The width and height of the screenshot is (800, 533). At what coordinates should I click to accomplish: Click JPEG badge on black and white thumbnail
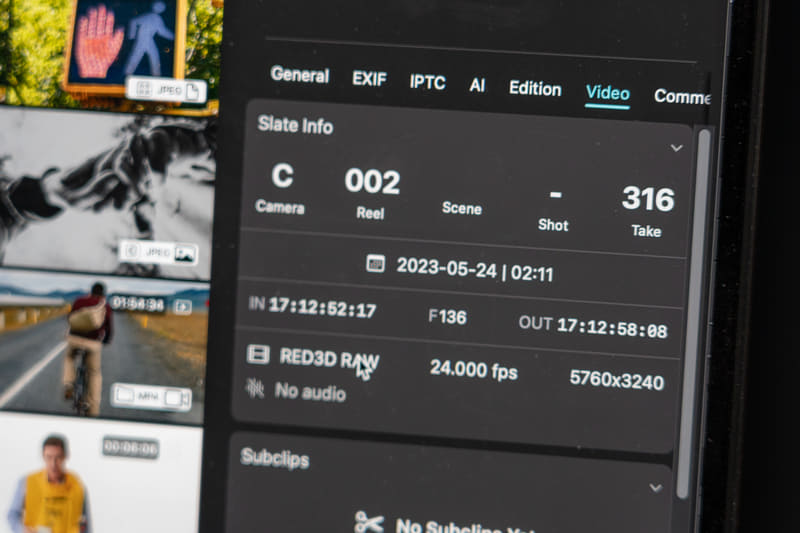(158, 252)
